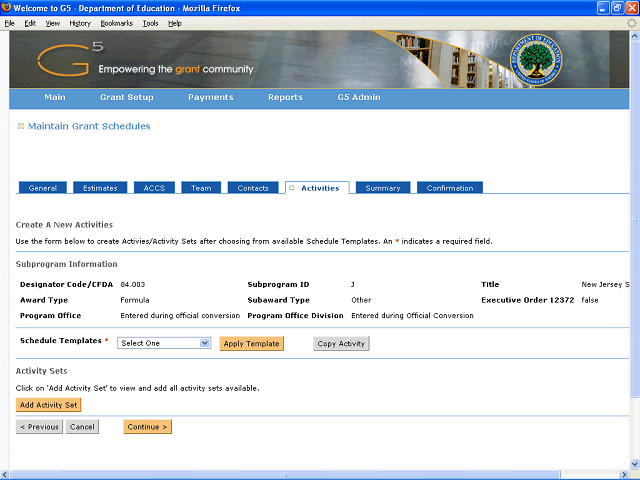Click the Schedule Templates label
Screen dimensions: 640x480
61,340
